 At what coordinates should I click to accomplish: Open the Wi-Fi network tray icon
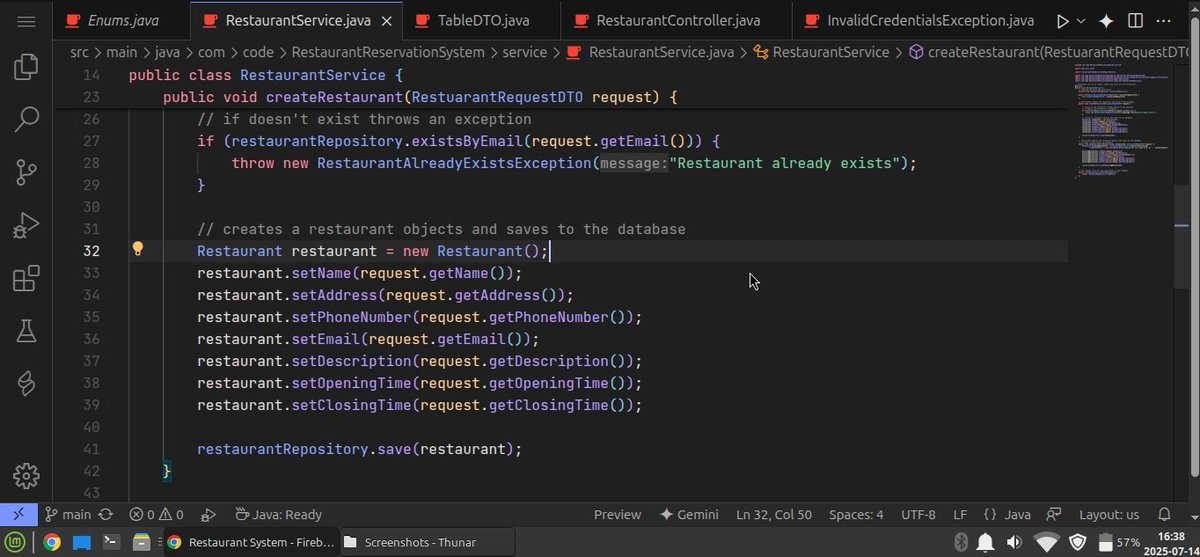point(1046,542)
